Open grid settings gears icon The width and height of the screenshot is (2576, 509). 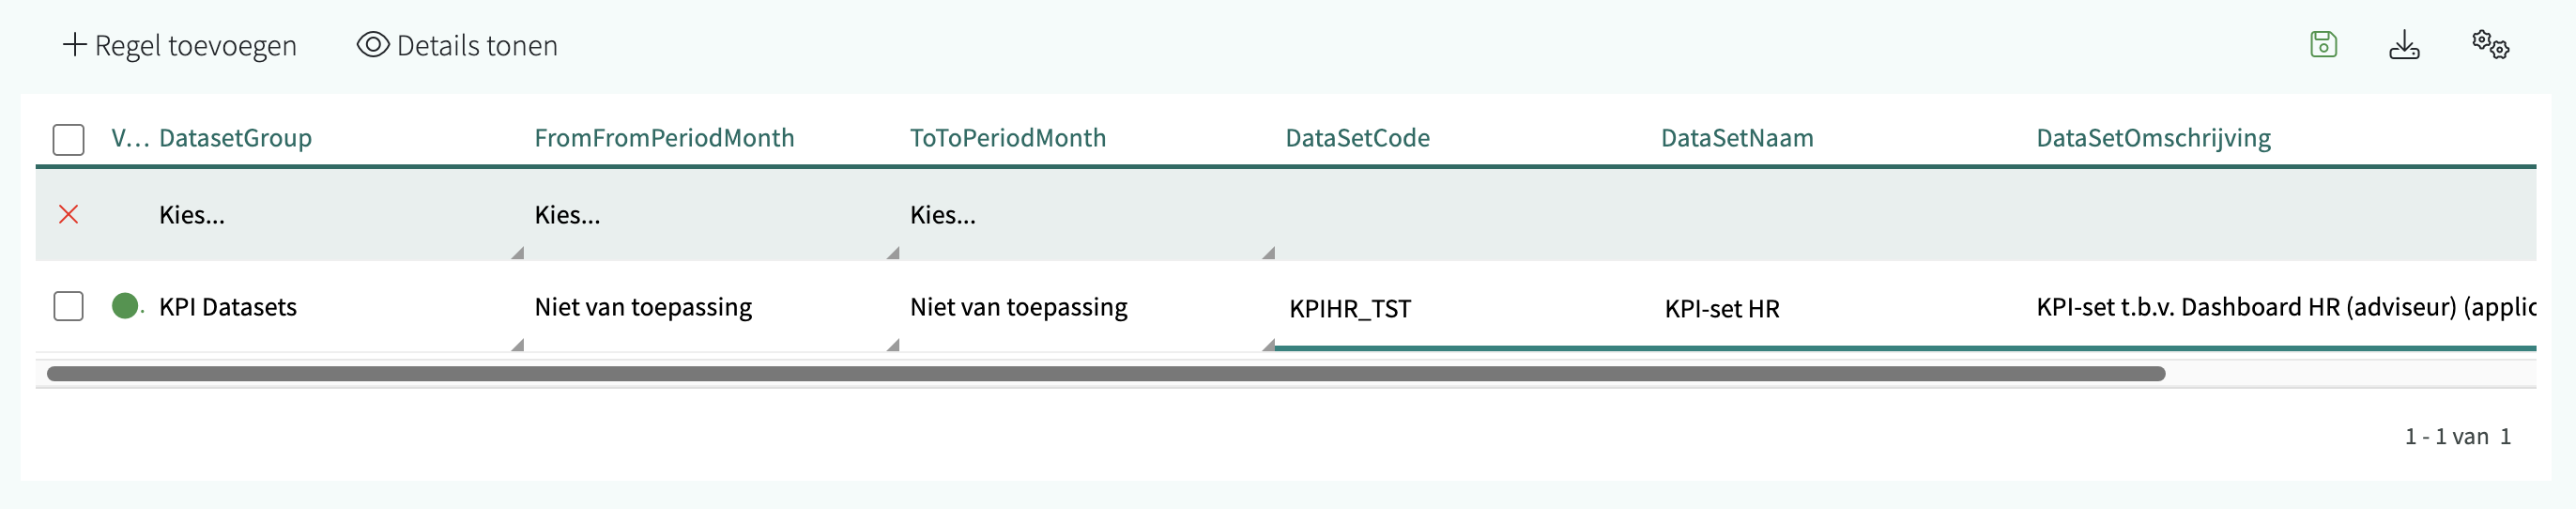pos(2490,45)
